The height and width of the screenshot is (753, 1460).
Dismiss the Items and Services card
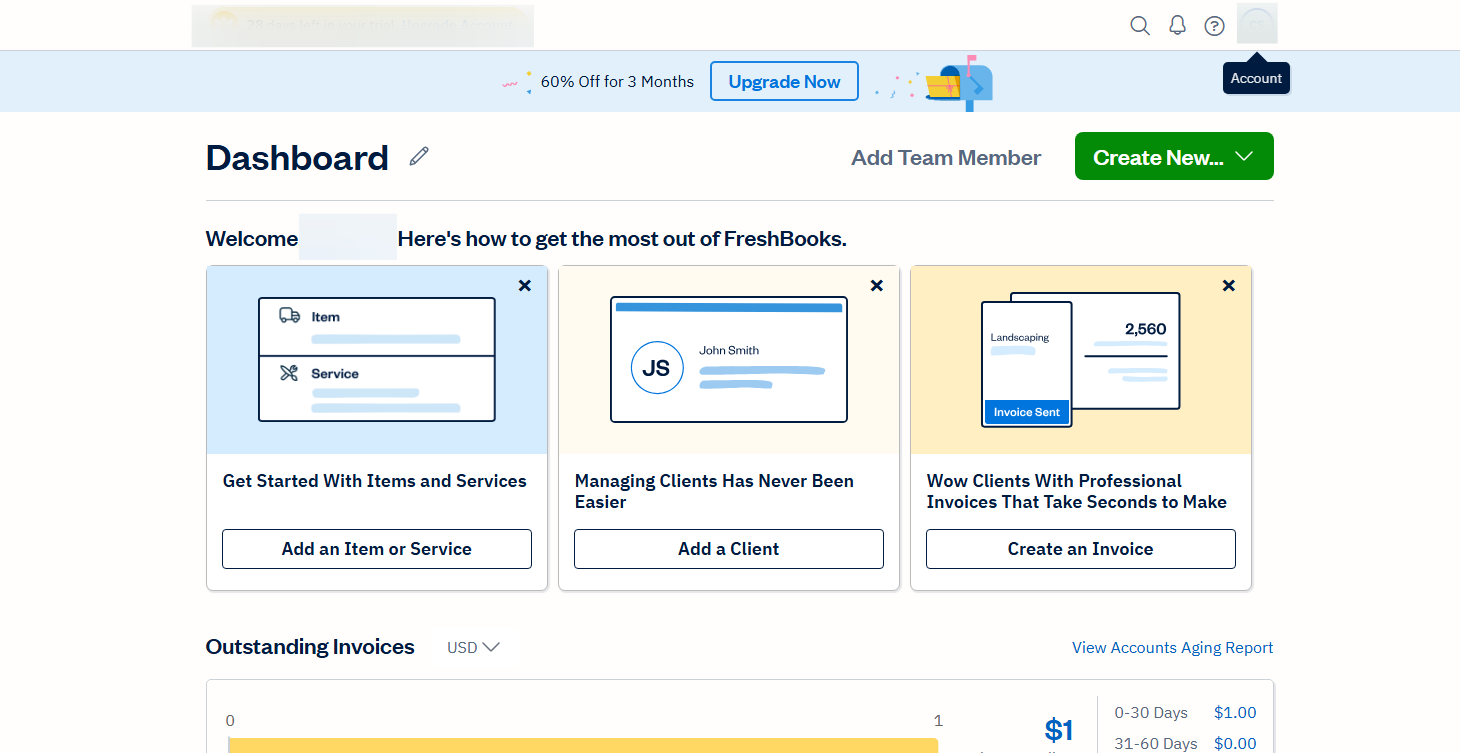[x=525, y=286]
